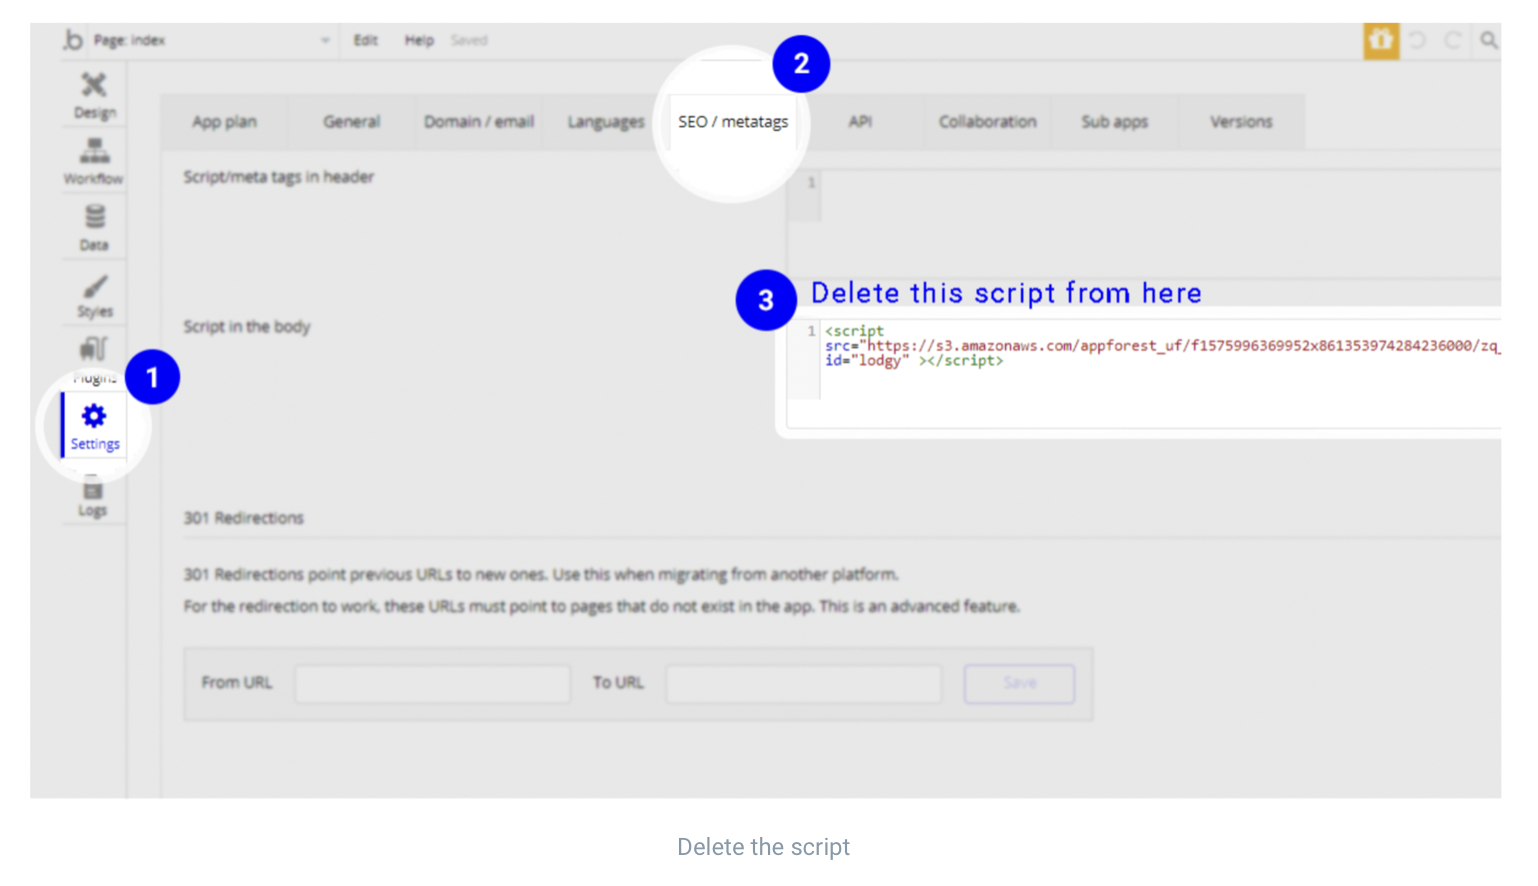Open the Help menu
The height and width of the screenshot is (886, 1538).
point(419,40)
